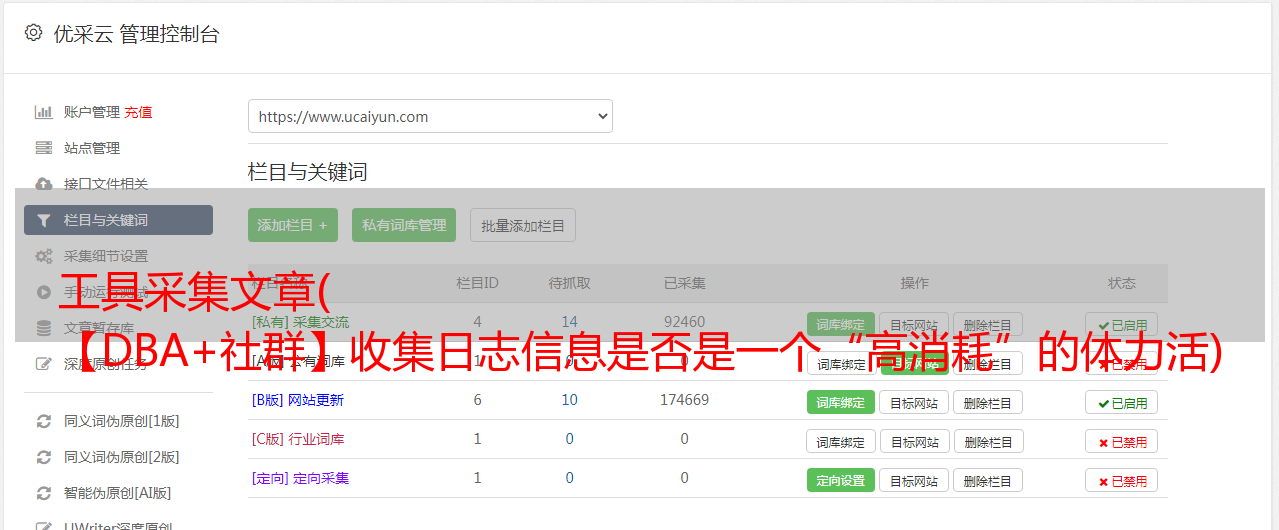
Task: Toggle 已启用 status for 采集交流 row
Action: (1121, 325)
